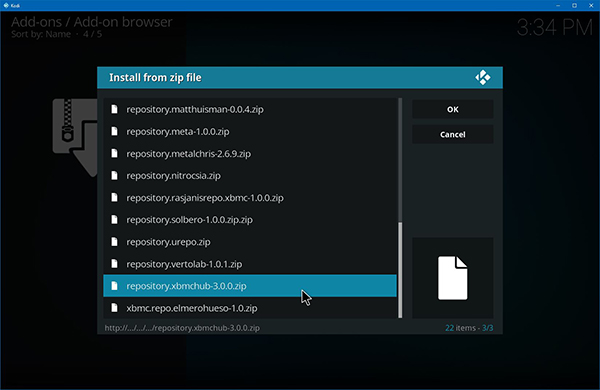Screen dimensions: 600x390
Task: Click file icon beside repository.meta-1.0.0.zip
Action: point(114,132)
